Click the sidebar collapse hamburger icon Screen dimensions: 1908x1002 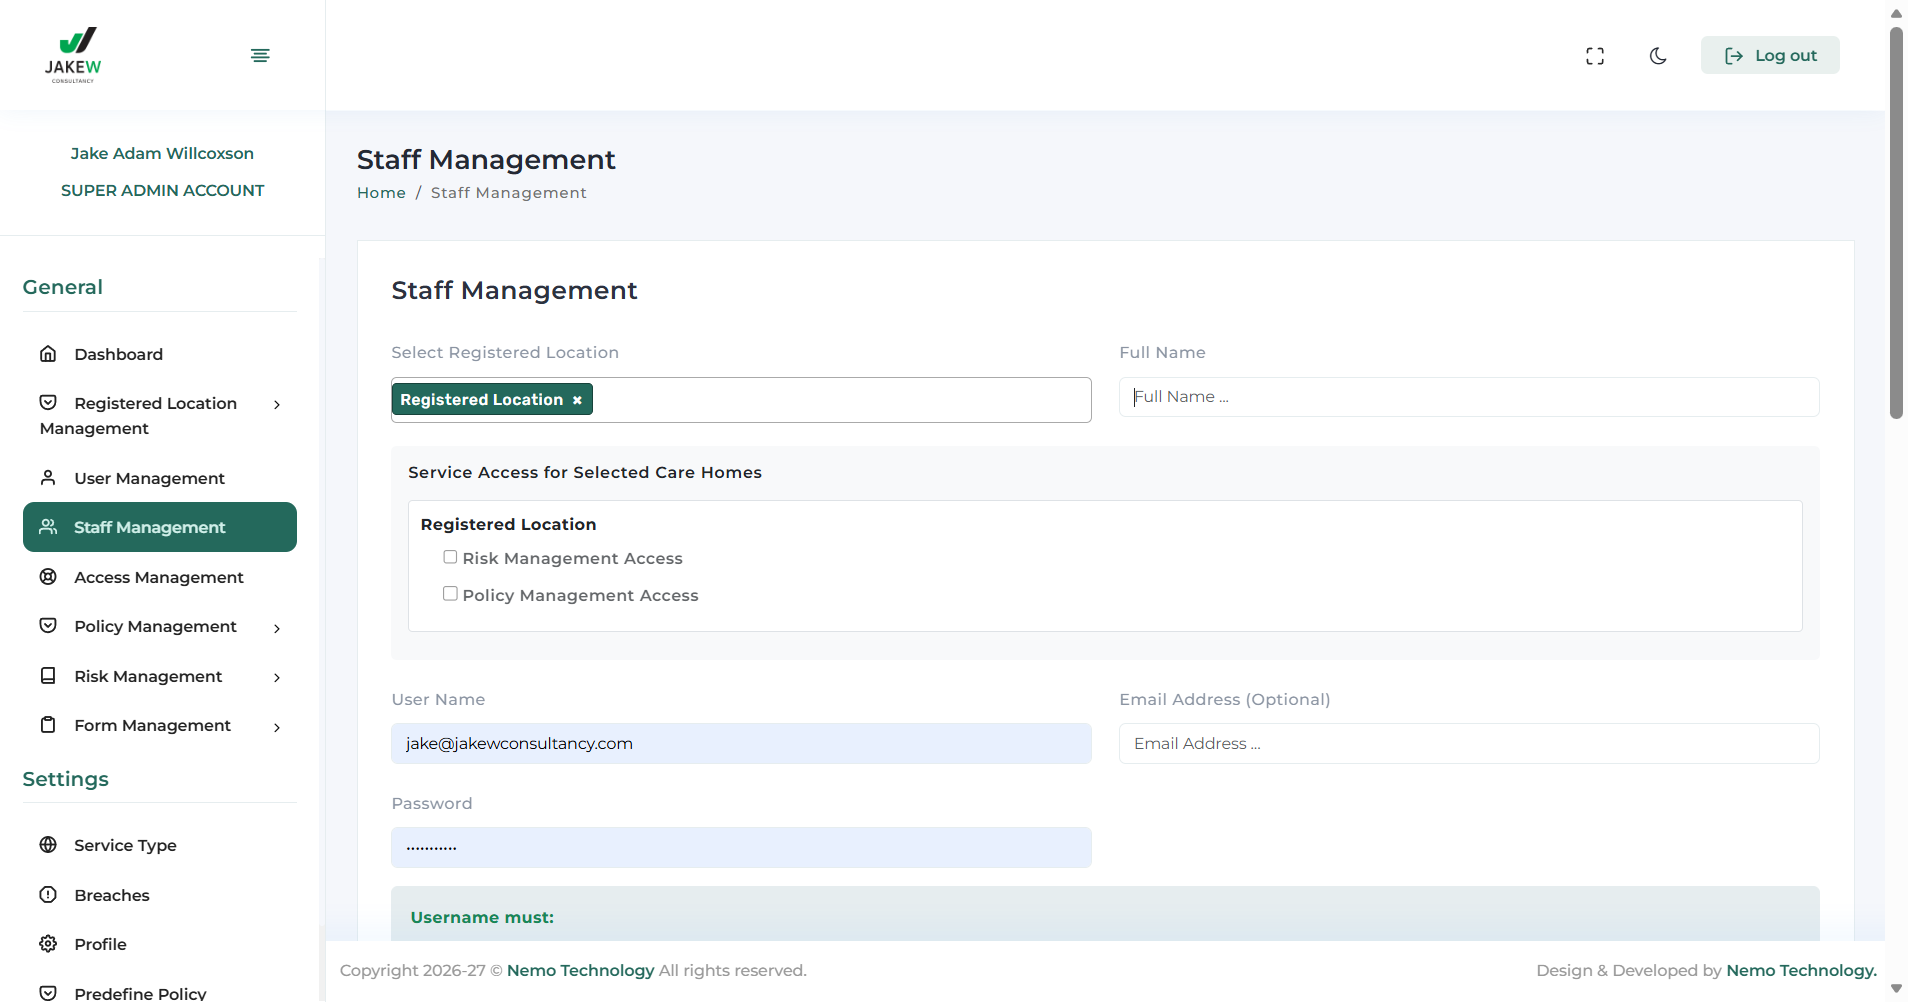(260, 55)
